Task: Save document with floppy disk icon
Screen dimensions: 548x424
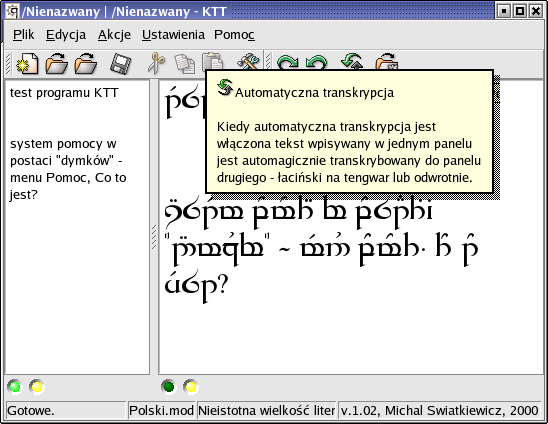Action: (x=121, y=64)
